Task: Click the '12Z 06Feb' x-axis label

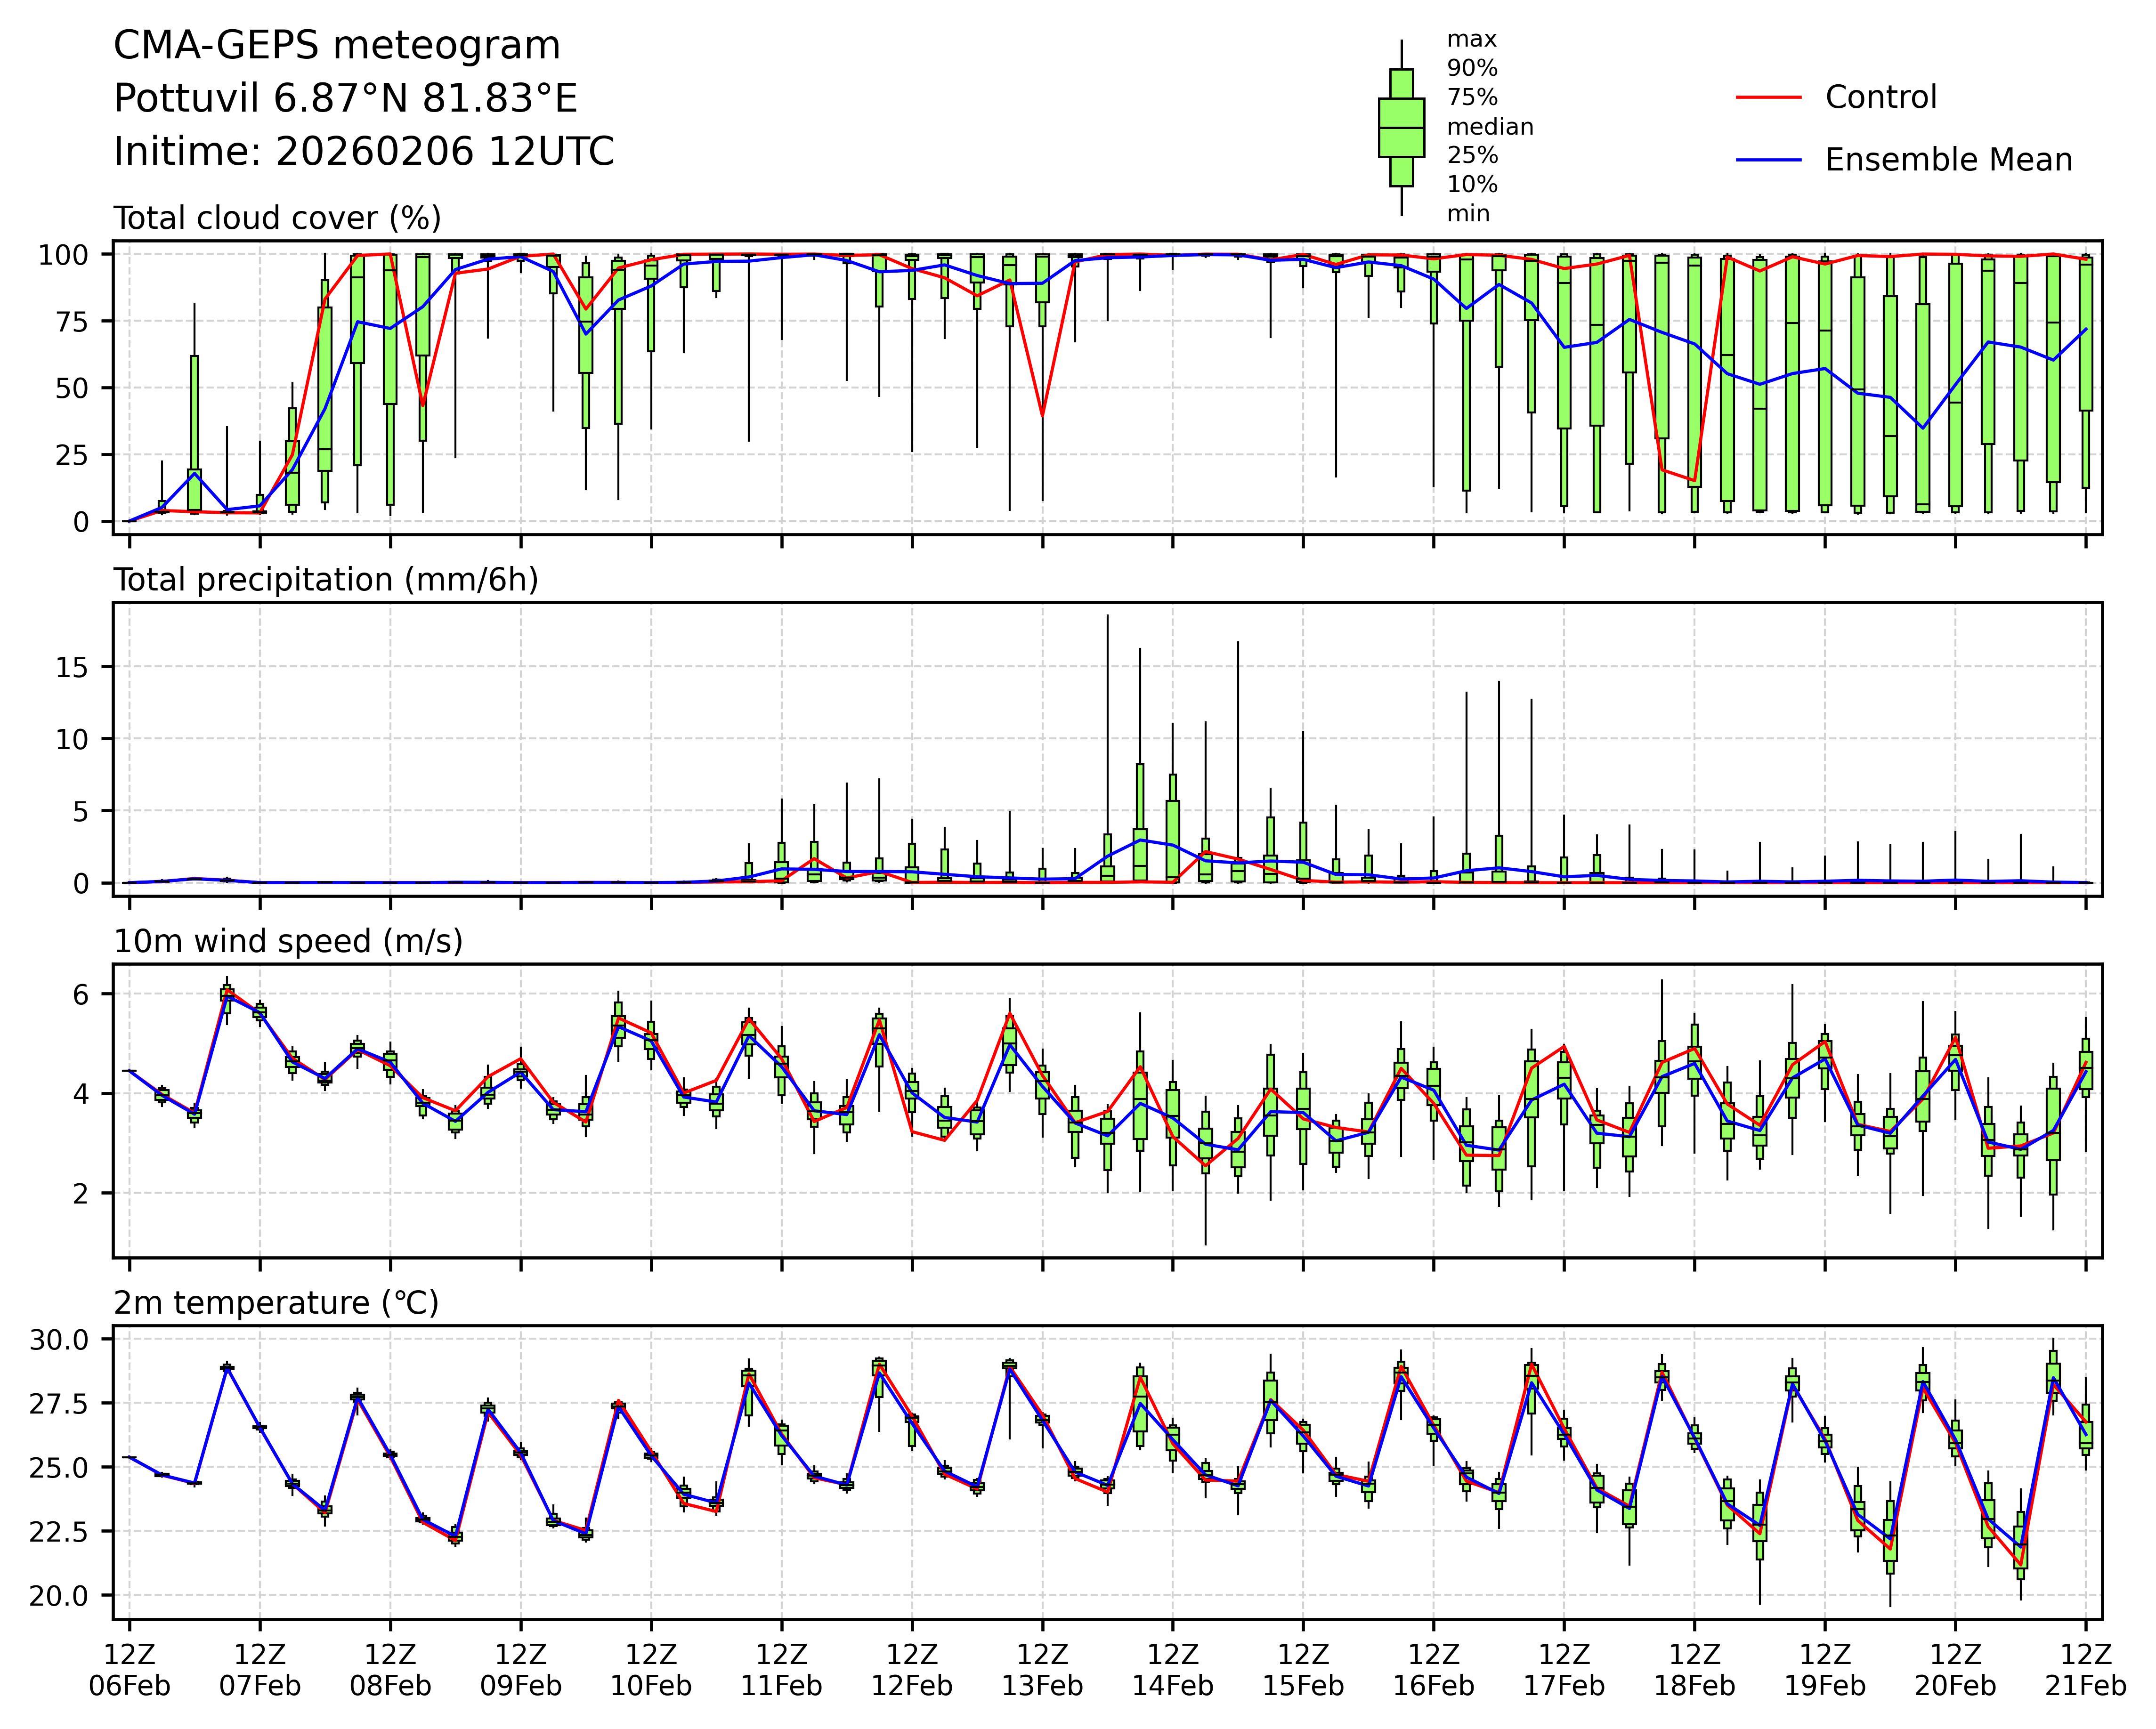Action: (129, 1669)
